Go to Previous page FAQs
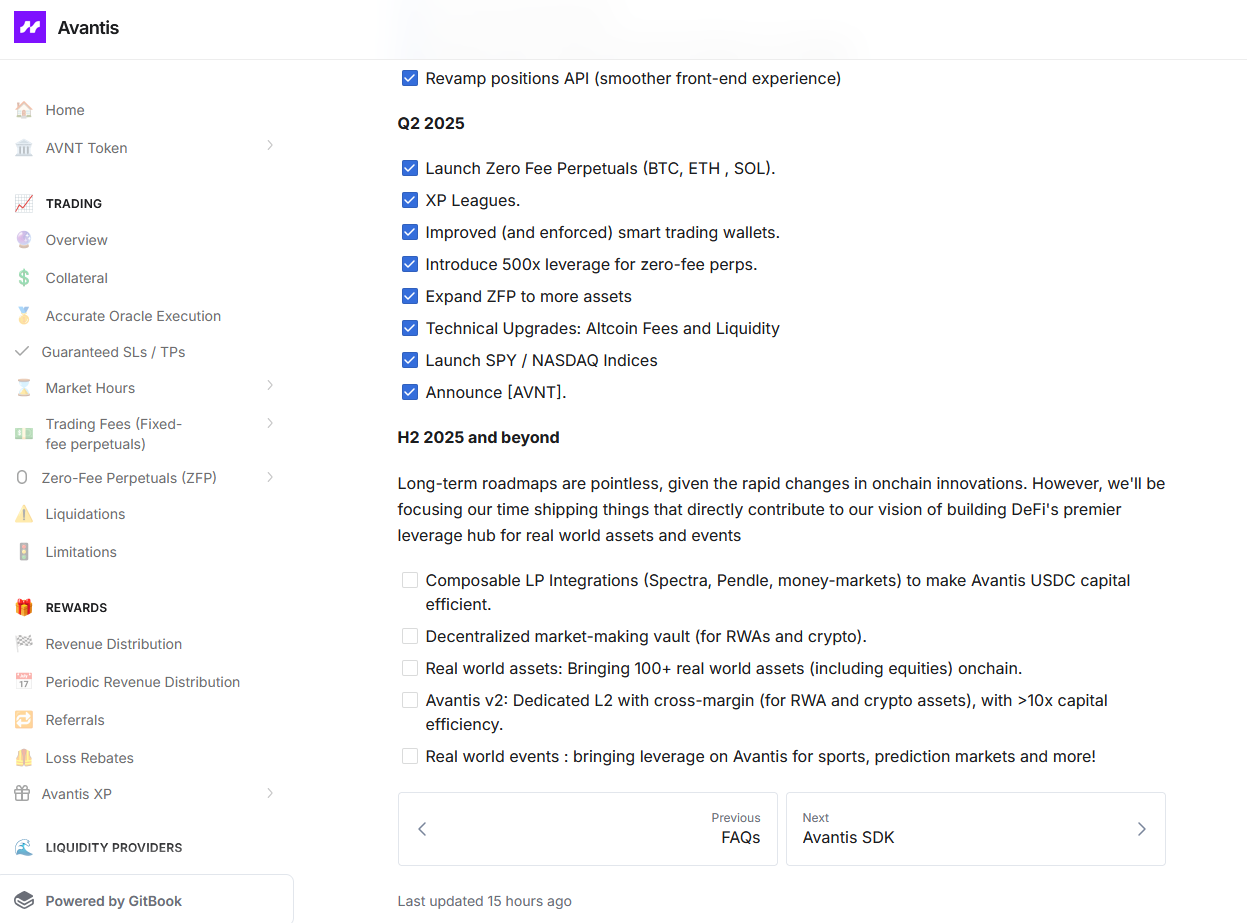Screen dimensions: 1247x923 tap(588, 829)
